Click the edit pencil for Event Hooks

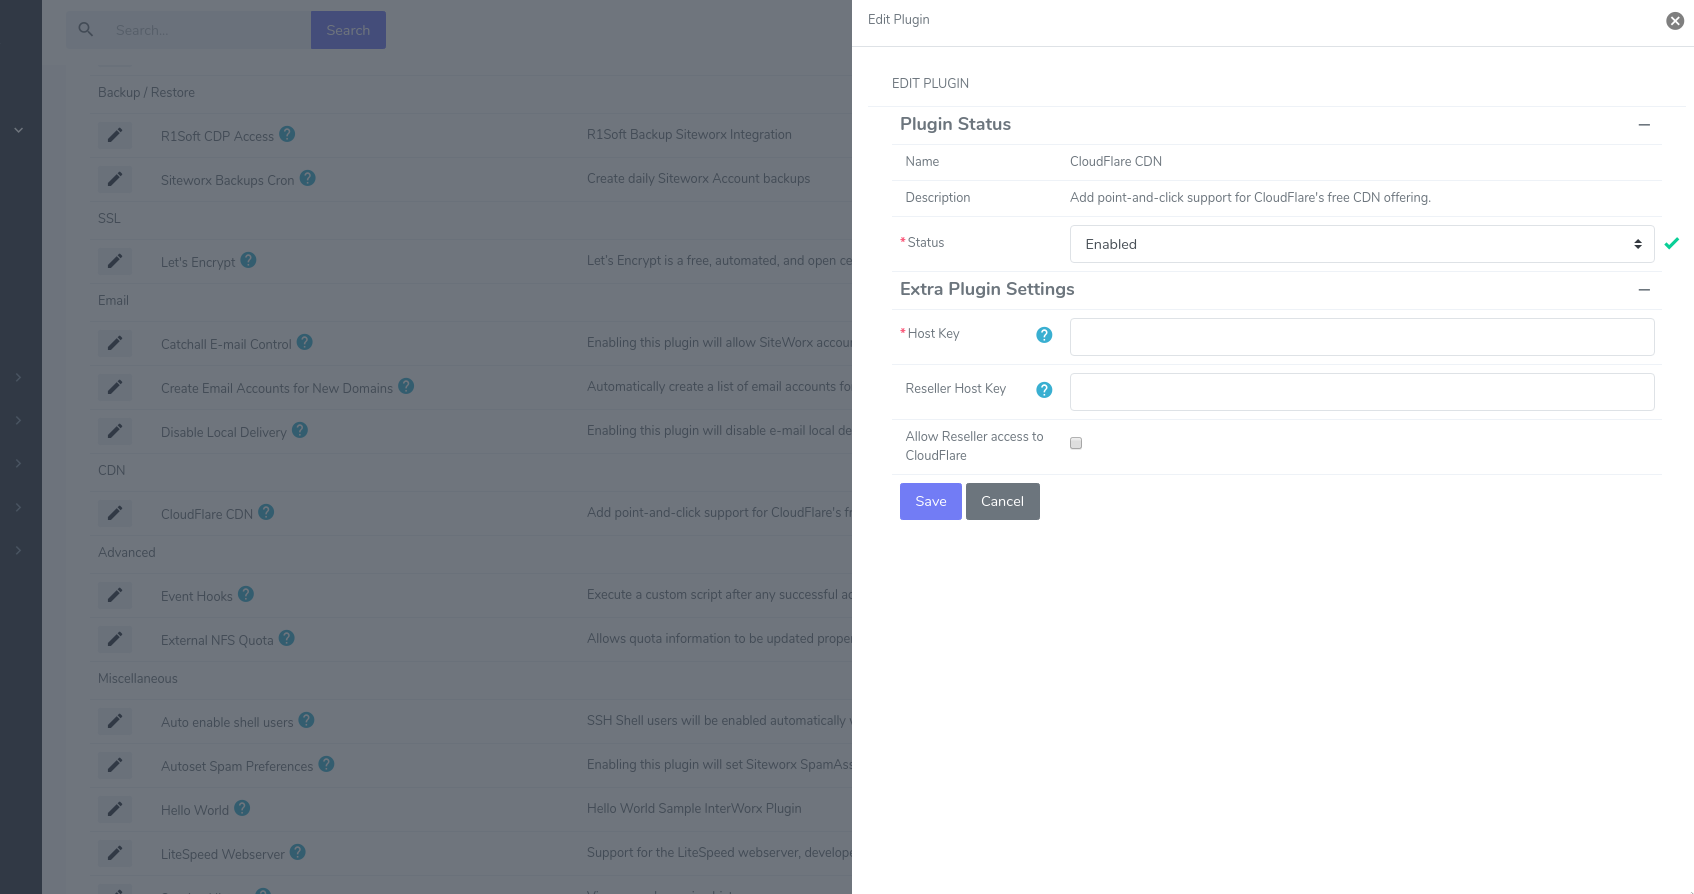coord(115,595)
